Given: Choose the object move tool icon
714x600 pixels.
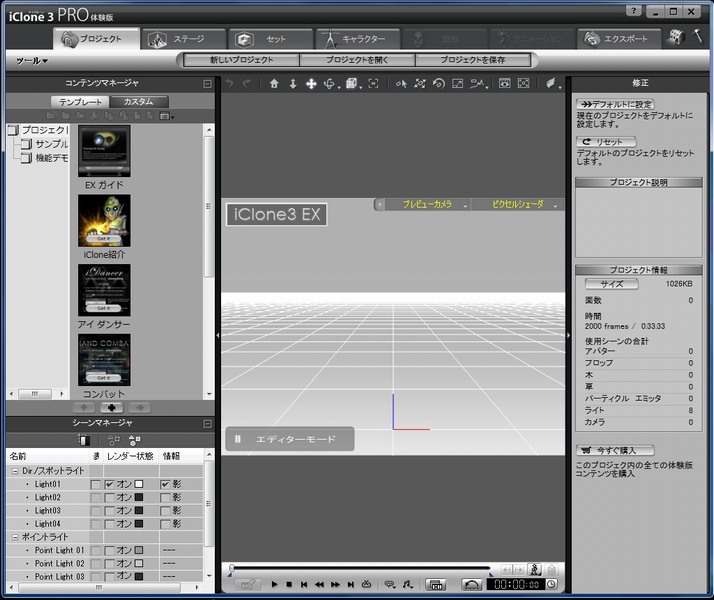Looking at the screenshot, I should point(420,83).
